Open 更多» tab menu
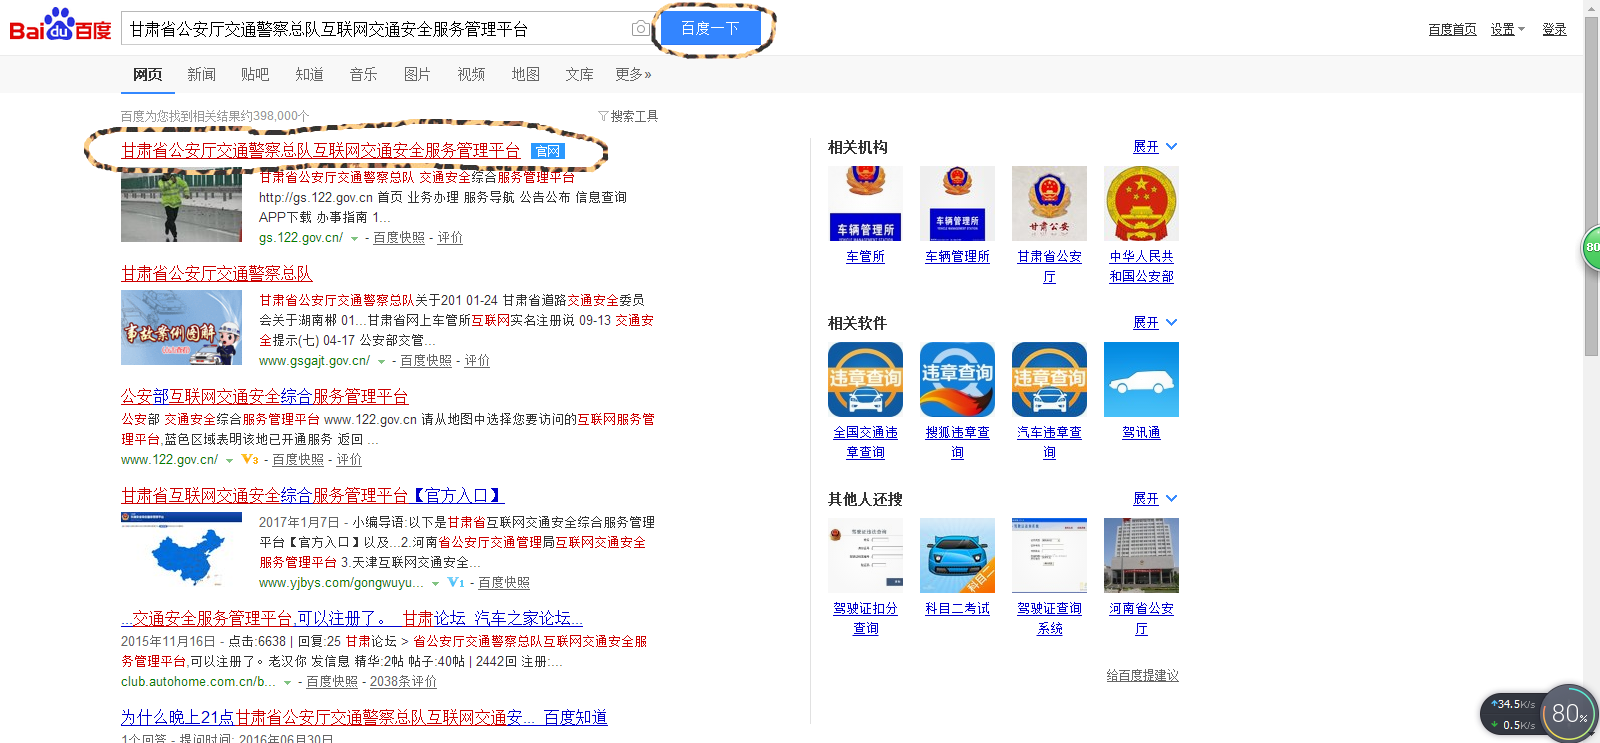 pos(633,74)
